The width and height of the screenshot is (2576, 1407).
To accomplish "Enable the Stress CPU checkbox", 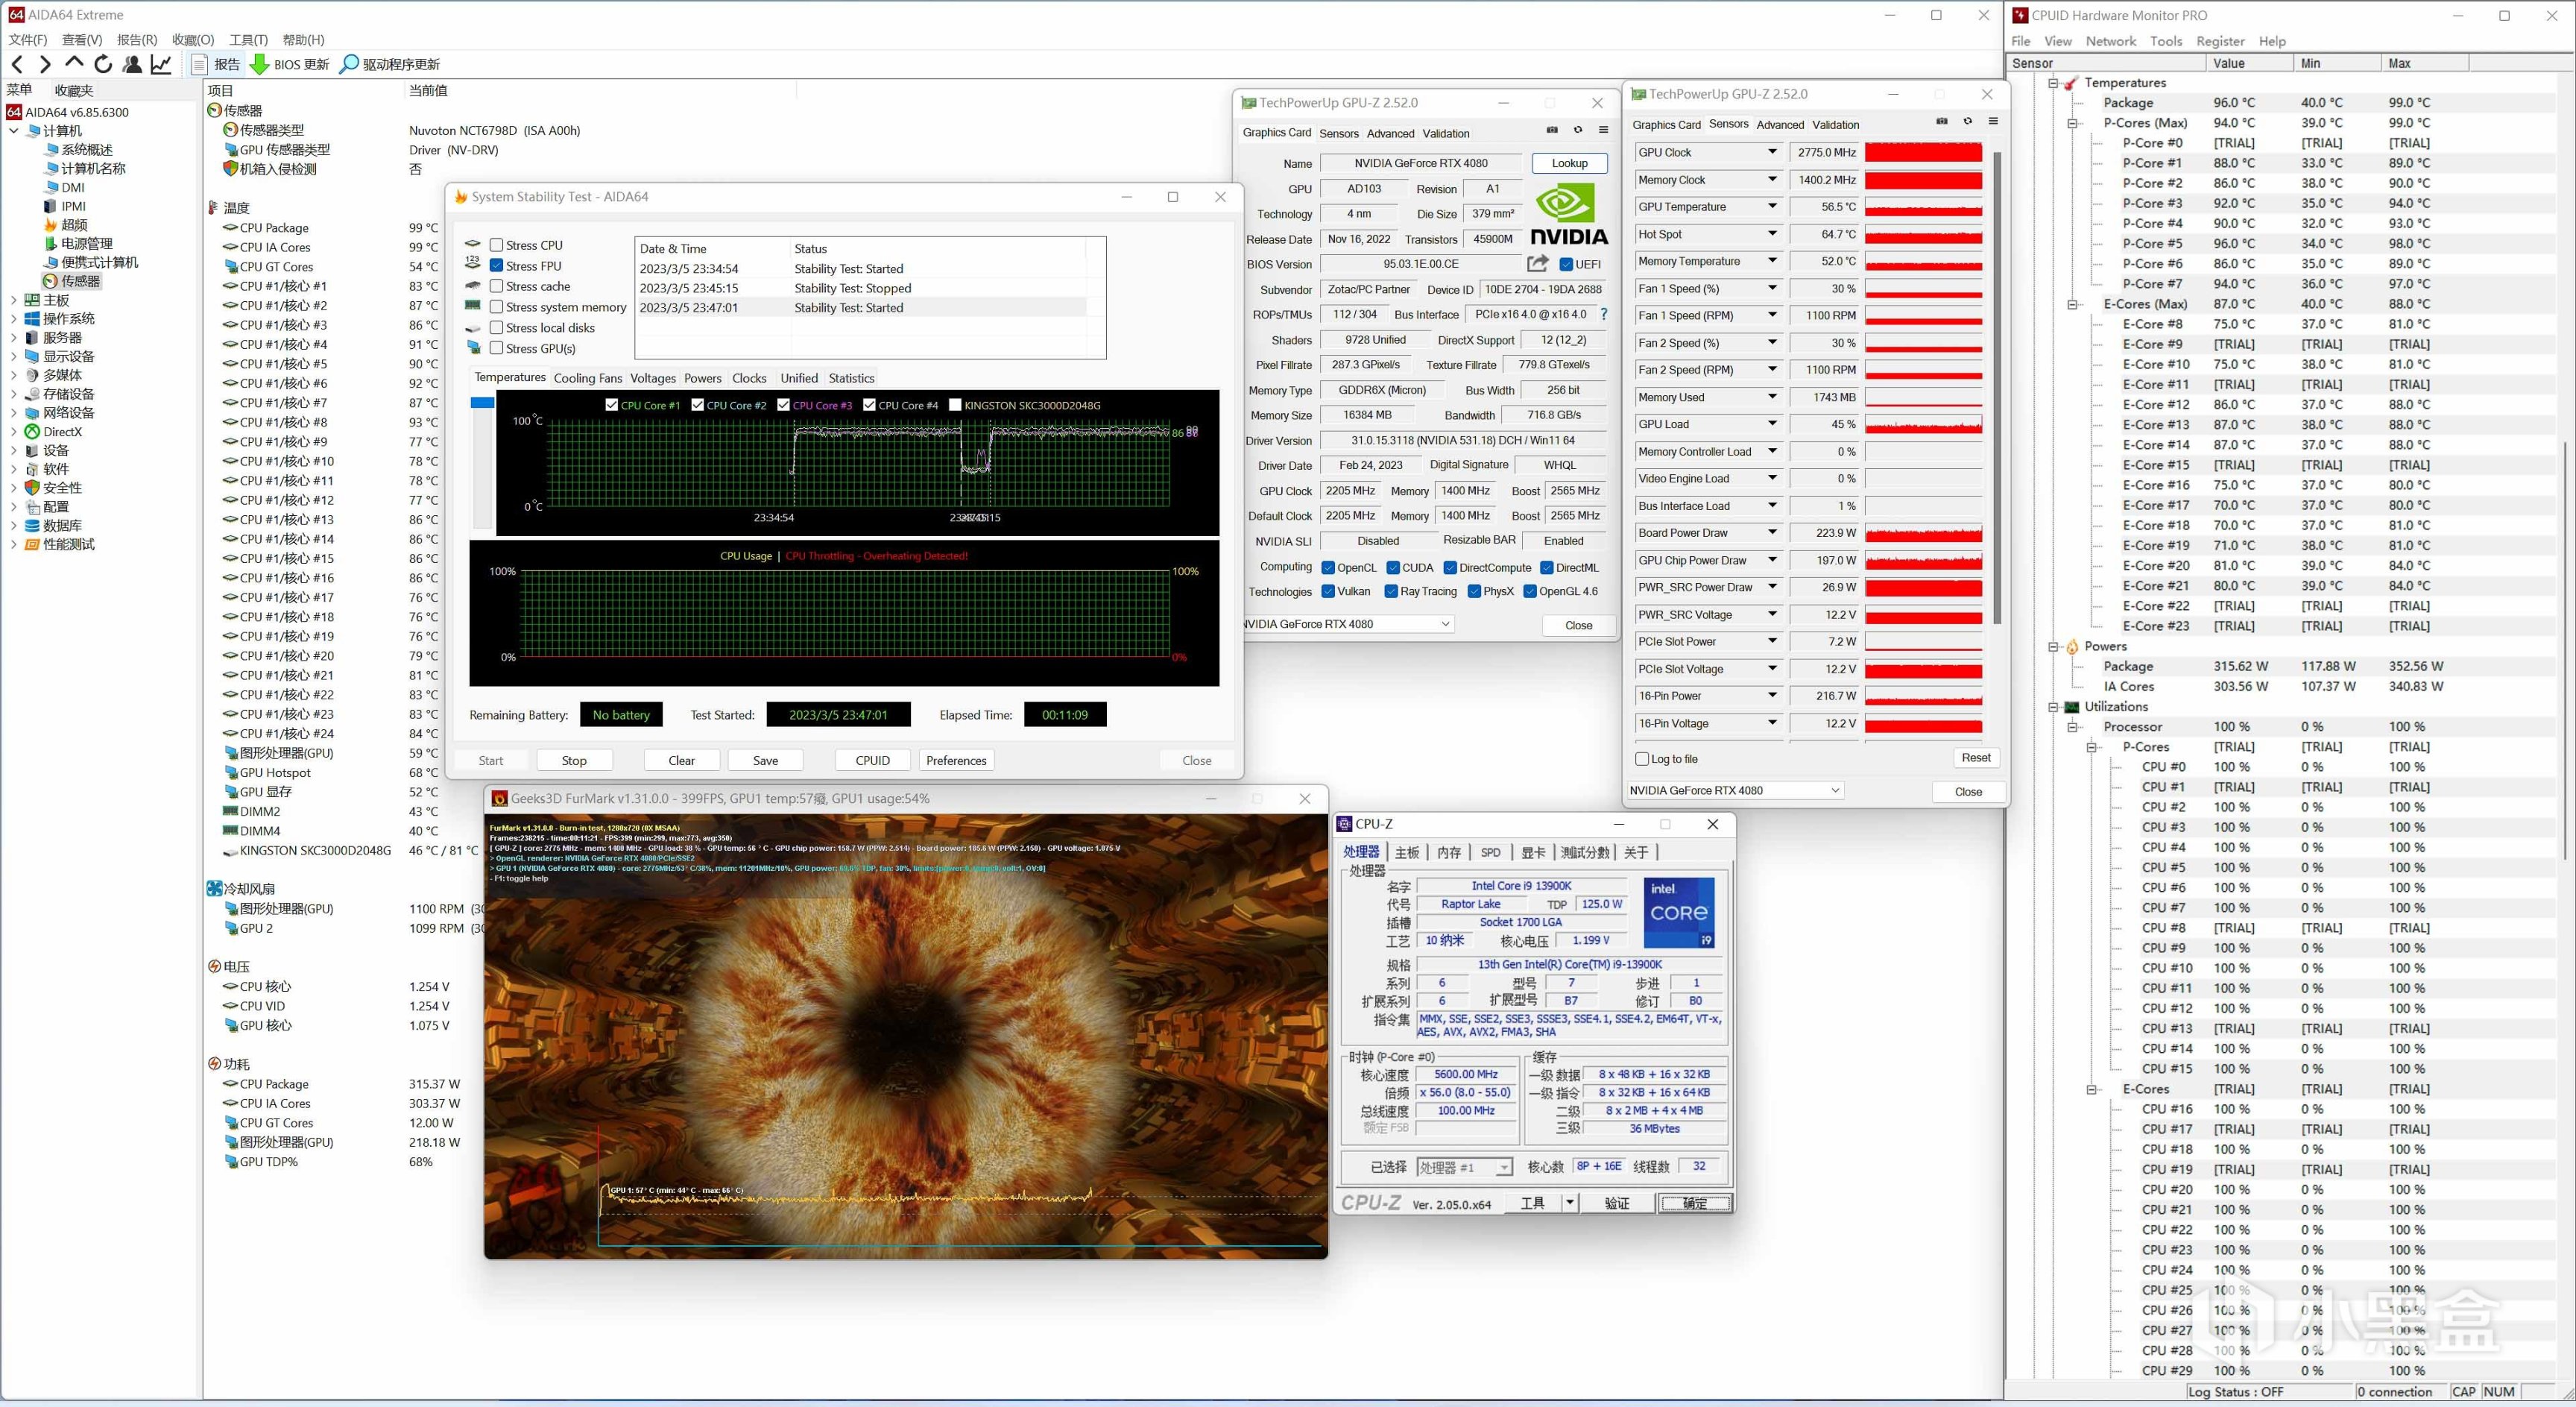I will pos(496,245).
